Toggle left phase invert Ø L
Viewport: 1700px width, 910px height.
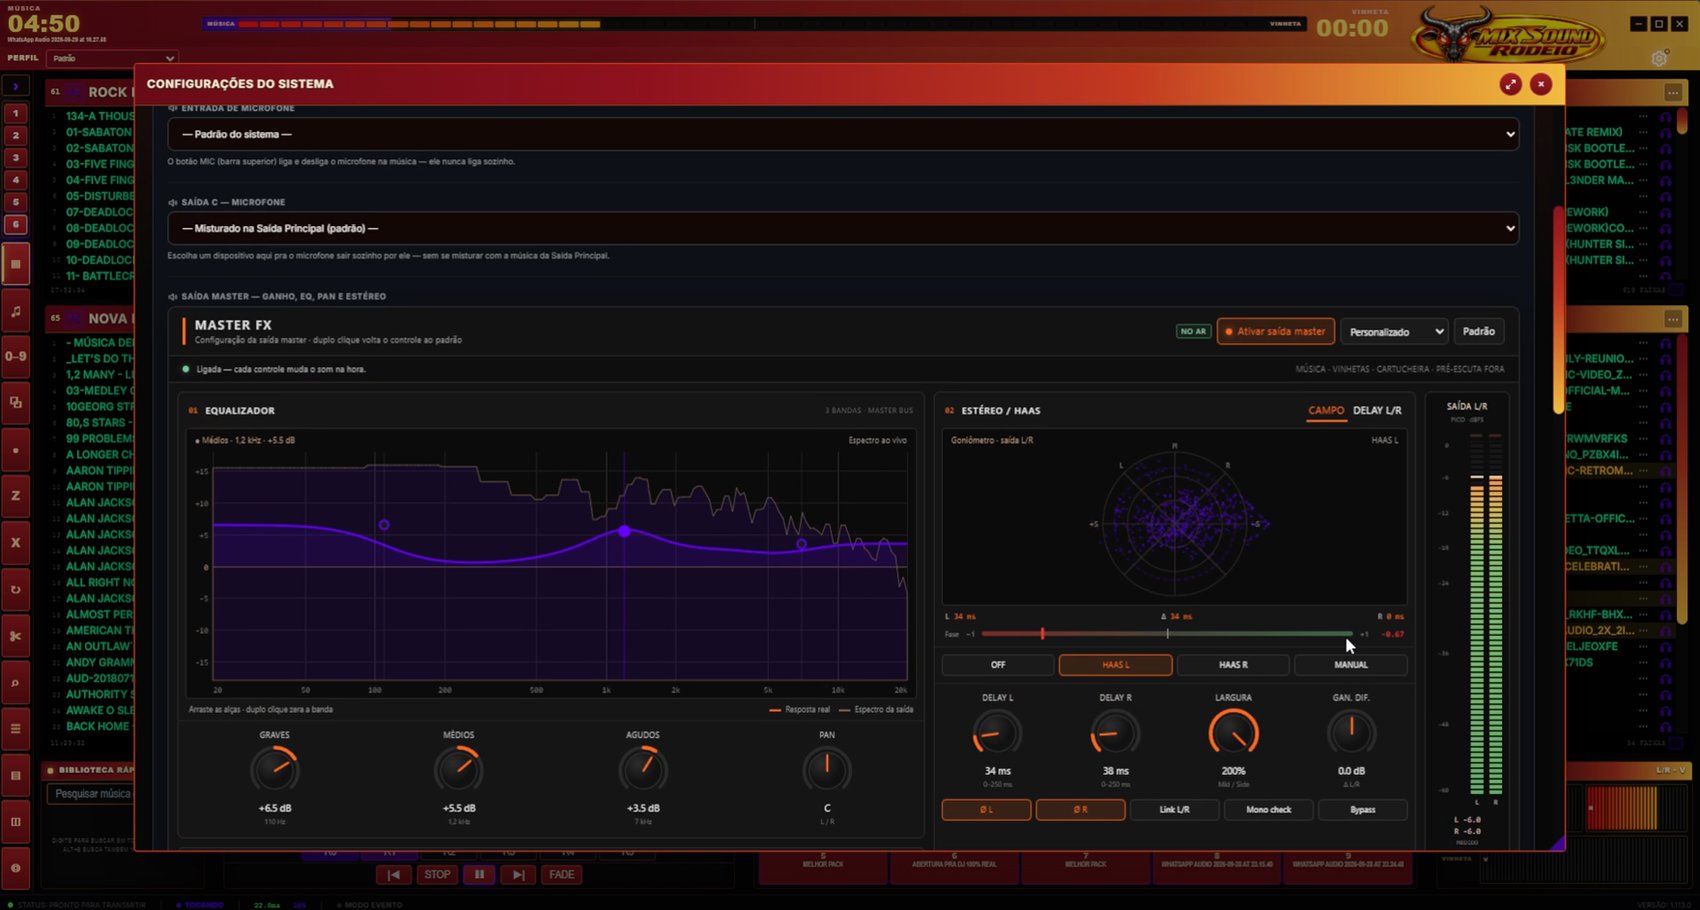986,810
